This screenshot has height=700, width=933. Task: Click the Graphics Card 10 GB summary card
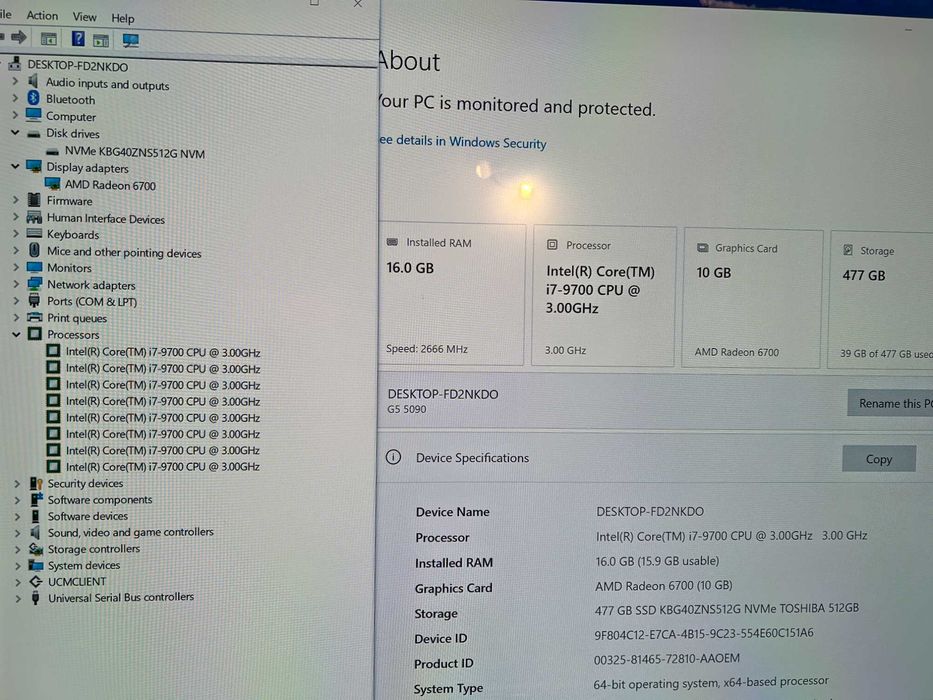point(752,298)
